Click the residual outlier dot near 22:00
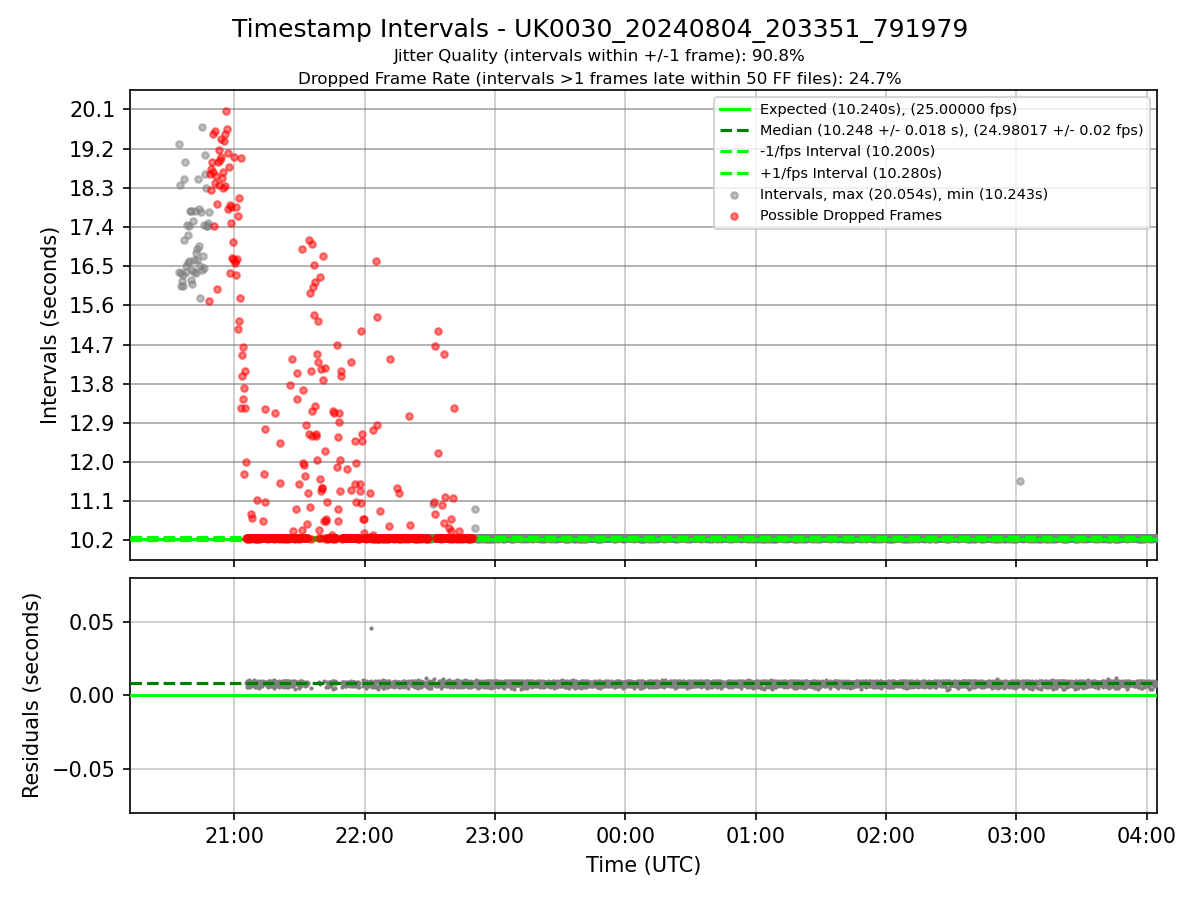 pos(371,628)
